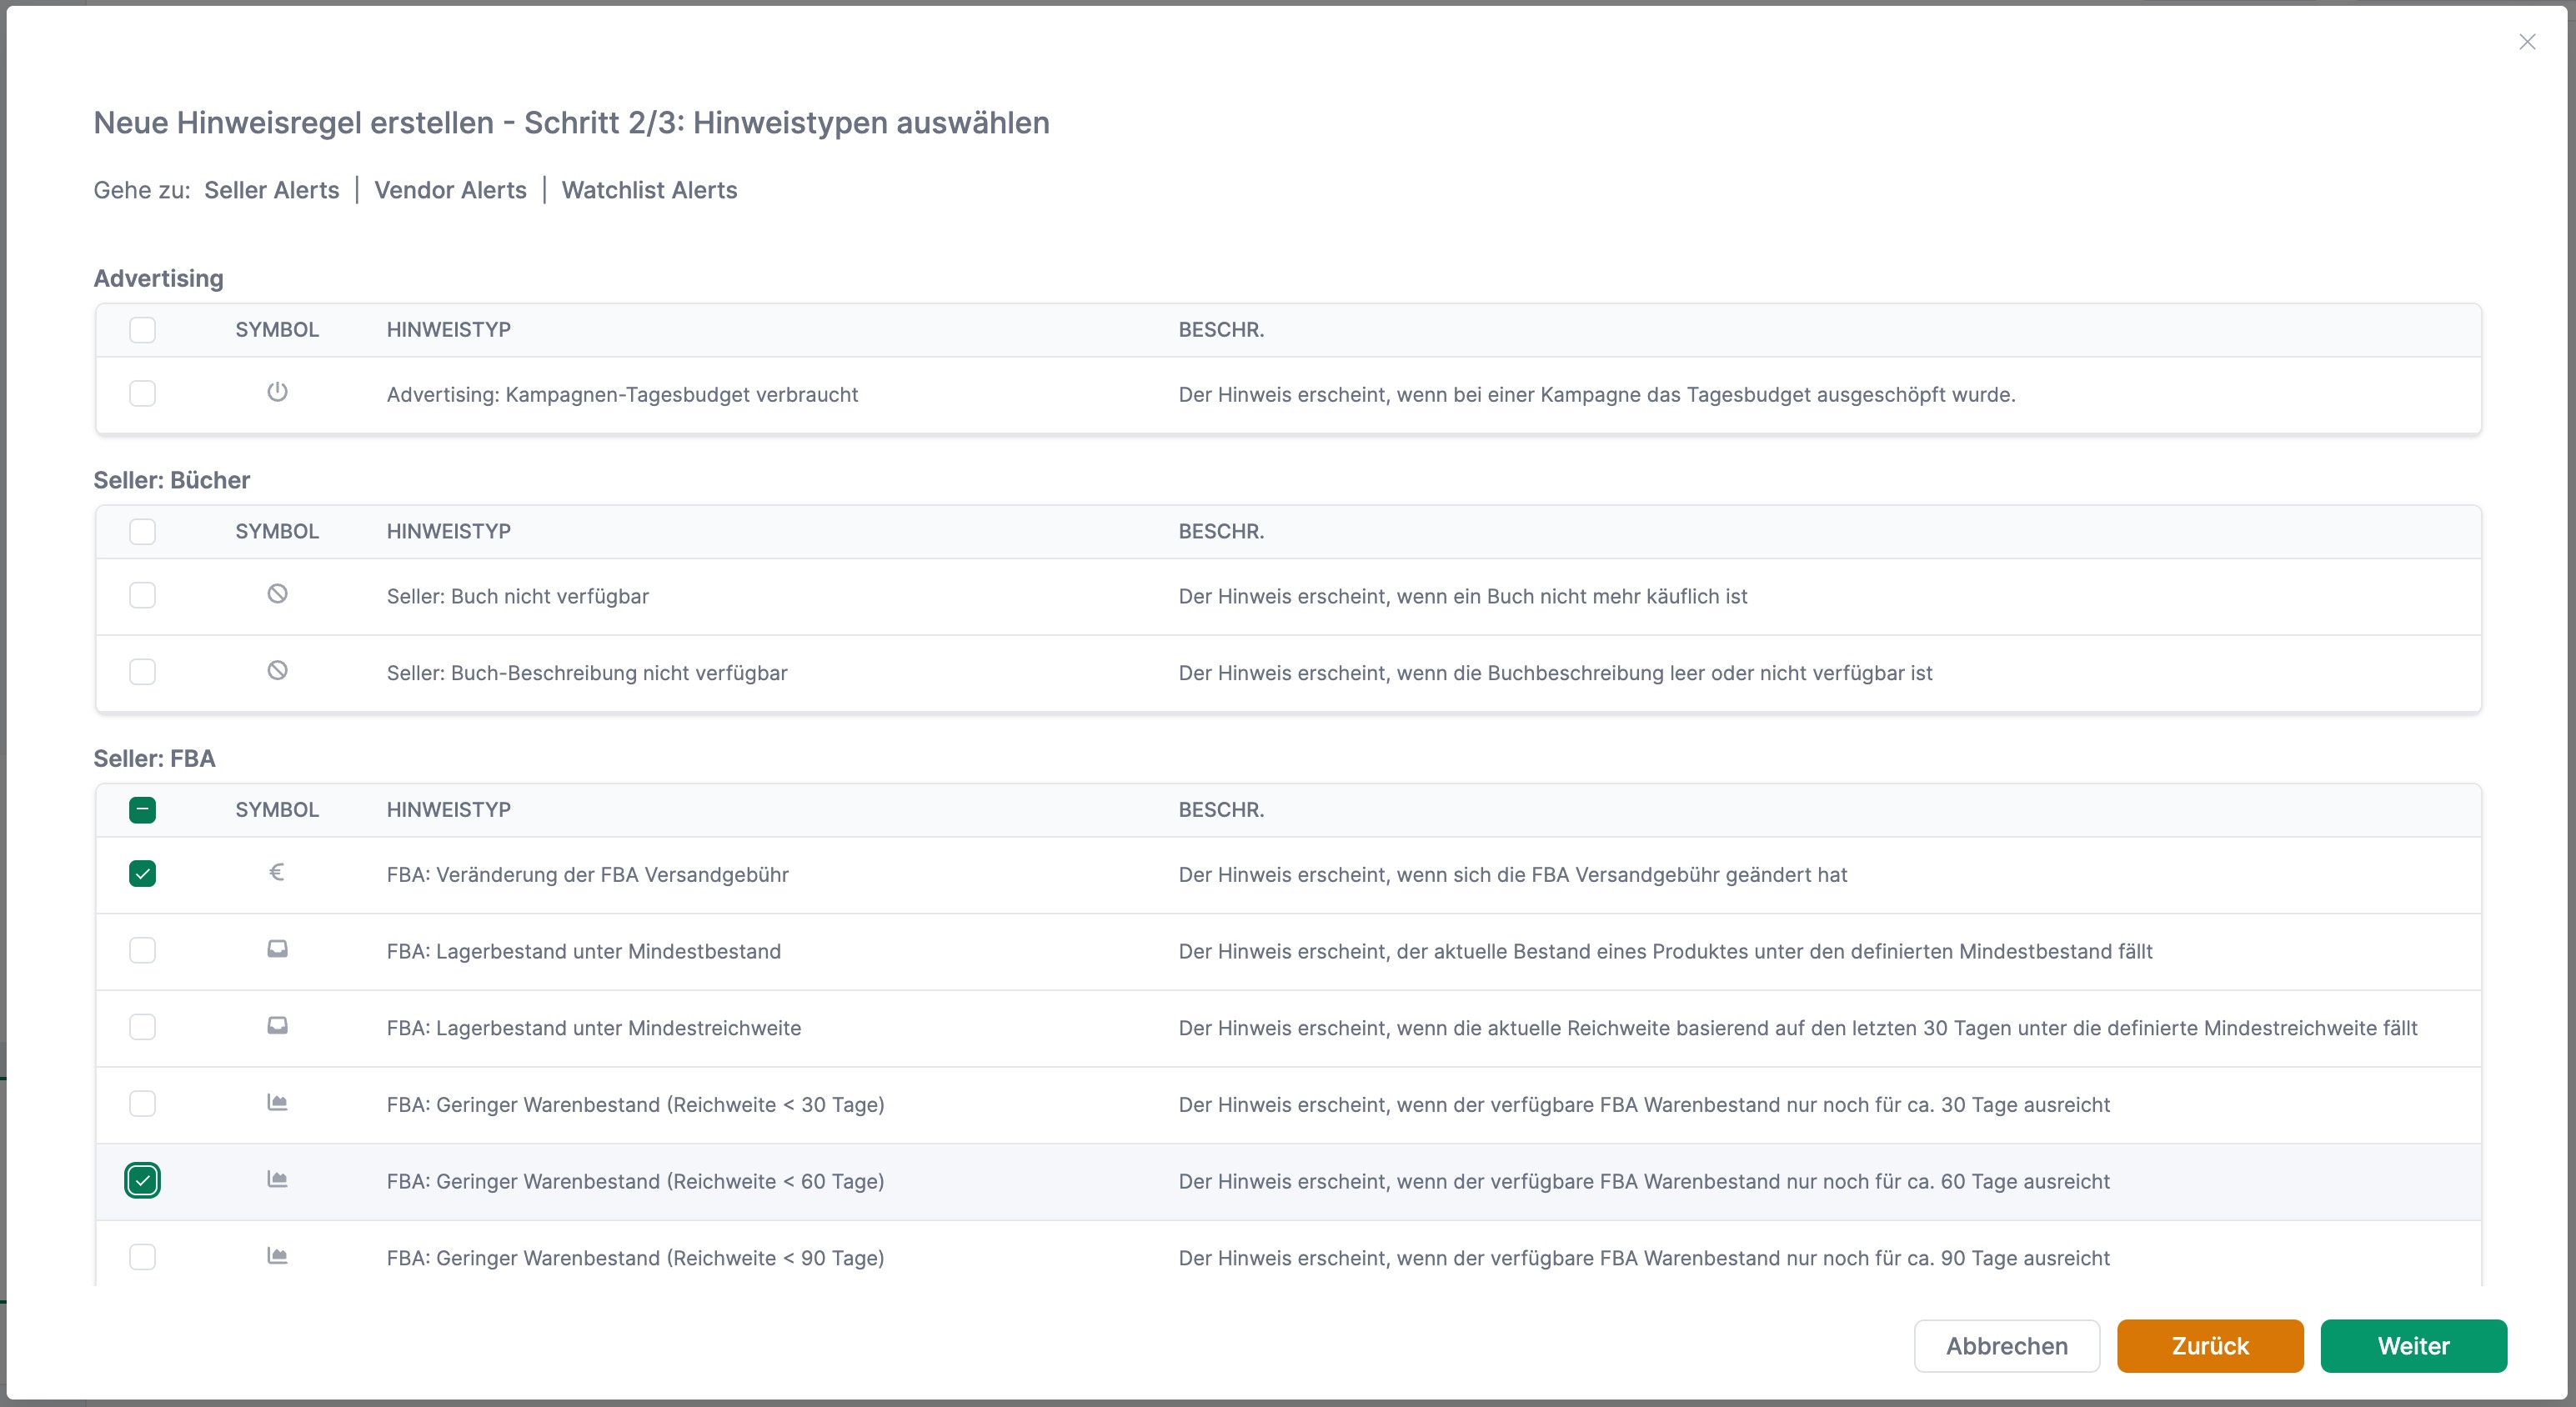
Task: Click the chart icon for 'Reichweite < 90 Tage'
Action: (277, 1256)
